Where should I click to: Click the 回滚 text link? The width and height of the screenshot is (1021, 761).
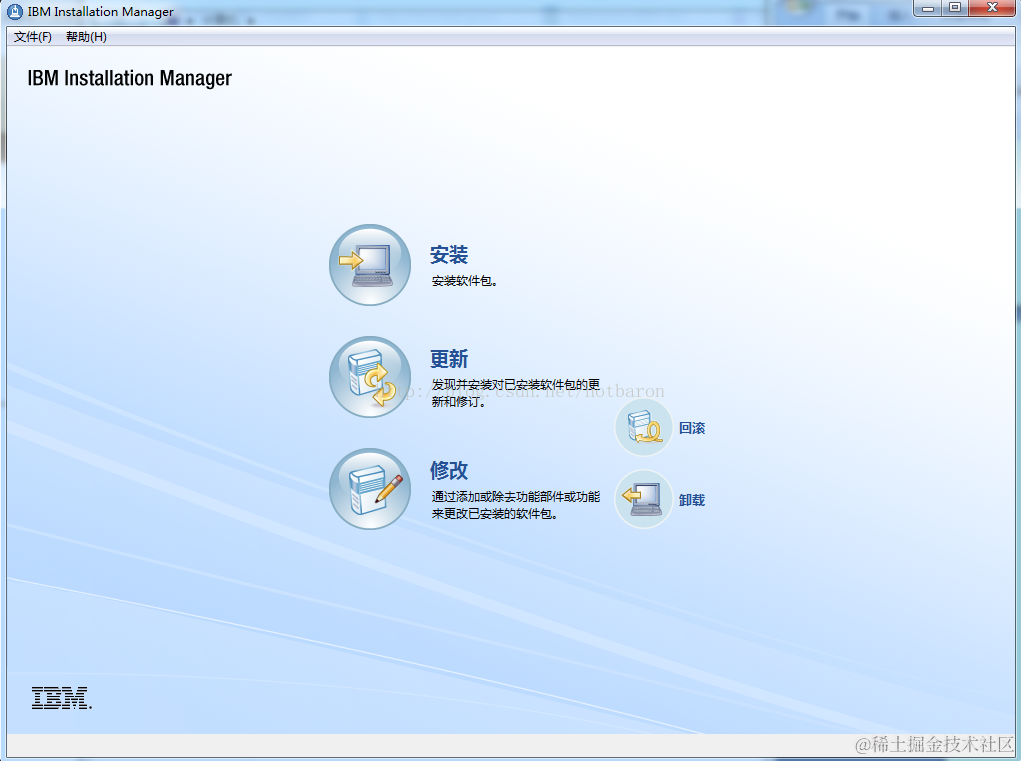click(x=692, y=428)
